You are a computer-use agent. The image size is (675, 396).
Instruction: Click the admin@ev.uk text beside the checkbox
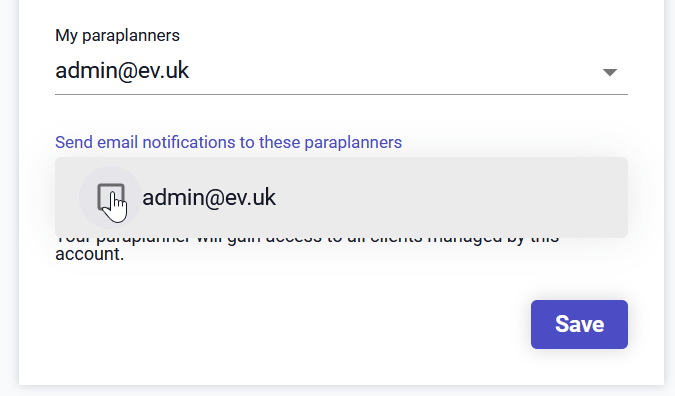[x=209, y=198]
